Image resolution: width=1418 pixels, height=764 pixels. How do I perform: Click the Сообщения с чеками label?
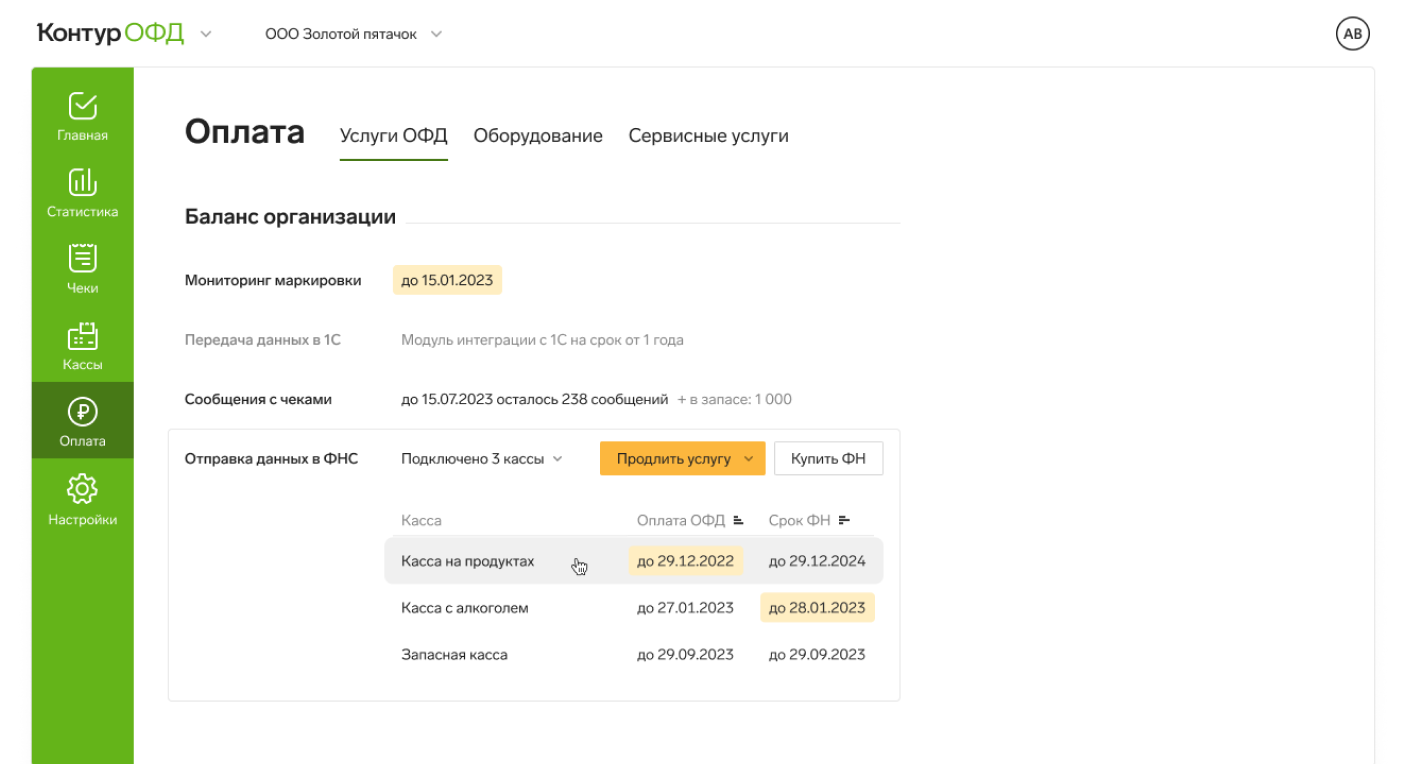point(258,399)
